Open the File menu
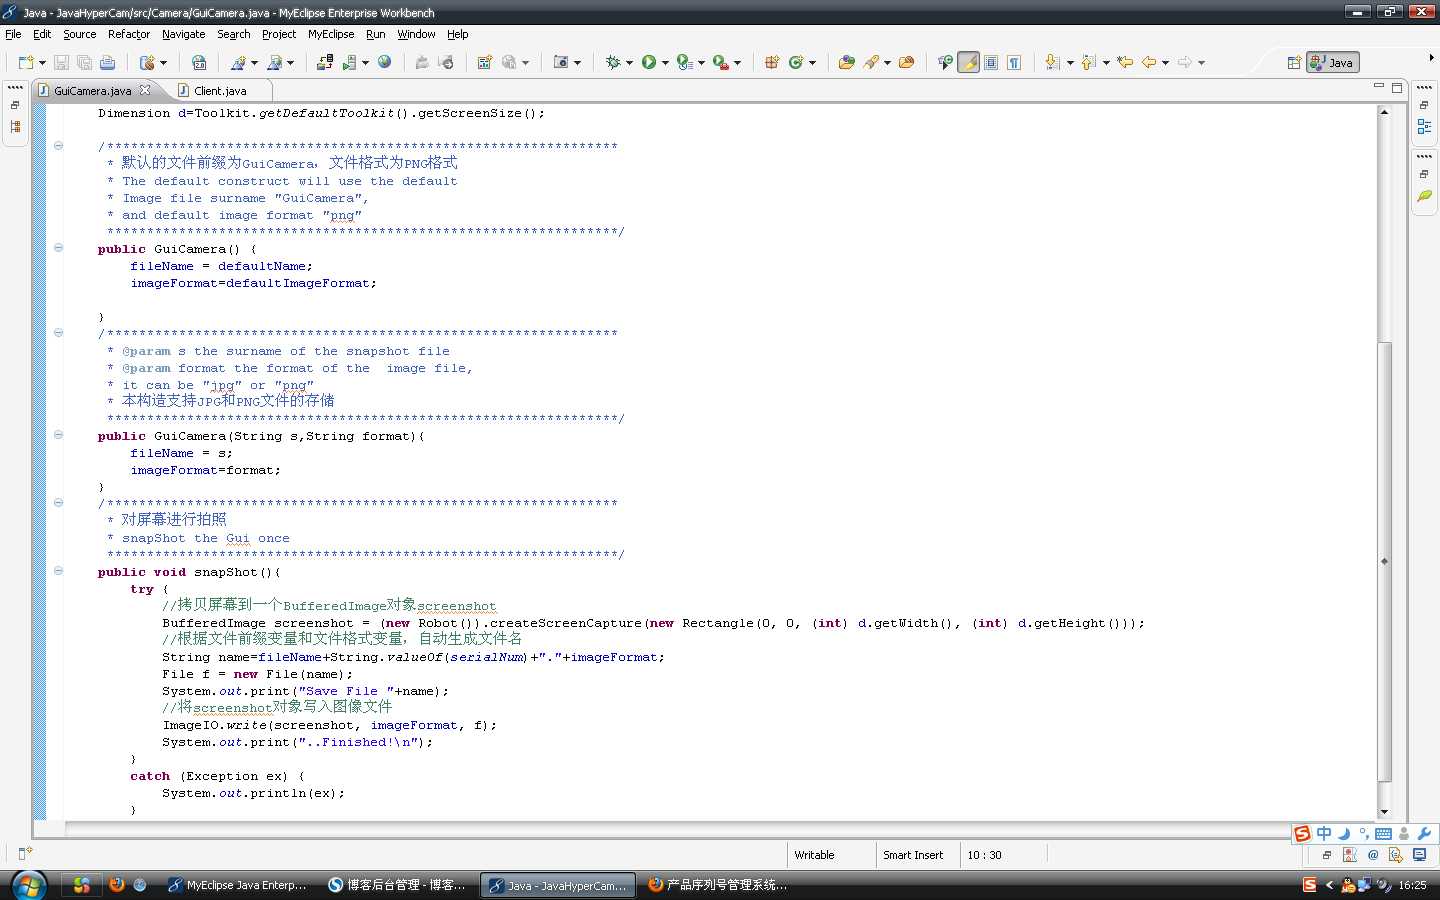The height and width of the screenshot is (900, 1440). pos(13,34)
